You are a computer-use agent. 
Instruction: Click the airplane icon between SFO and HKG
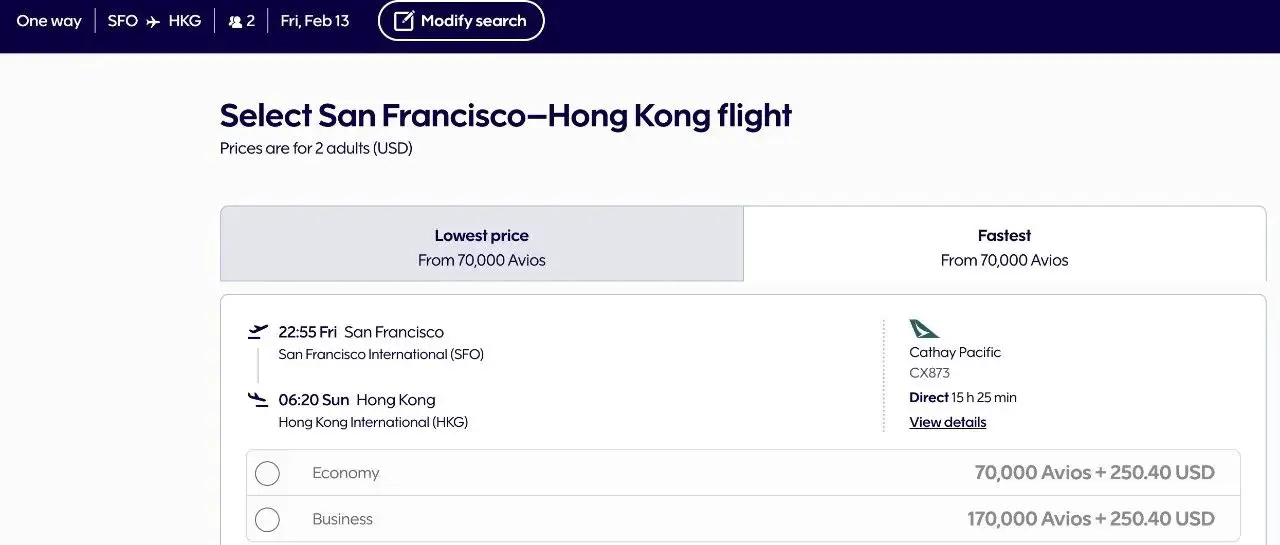click(x=153, y=22)
